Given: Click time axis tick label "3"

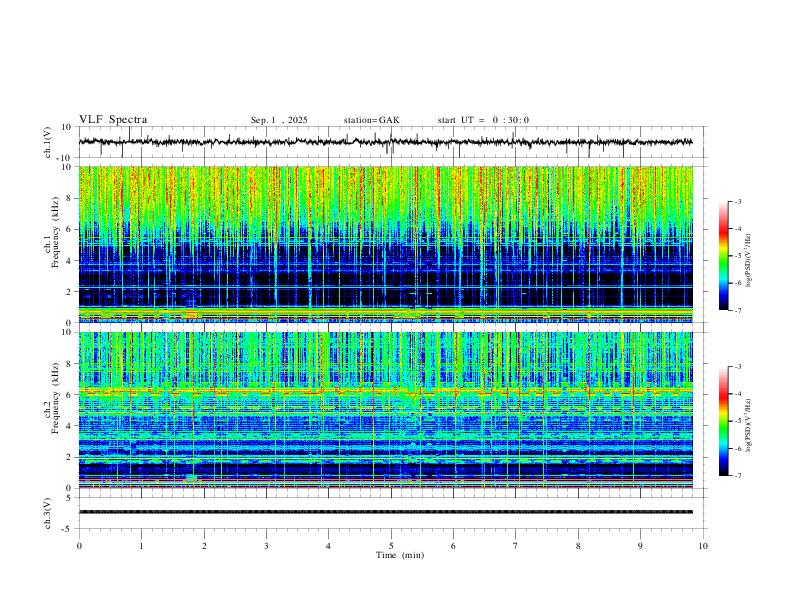Looking at the screenshot, I should [x=266, y=546].
